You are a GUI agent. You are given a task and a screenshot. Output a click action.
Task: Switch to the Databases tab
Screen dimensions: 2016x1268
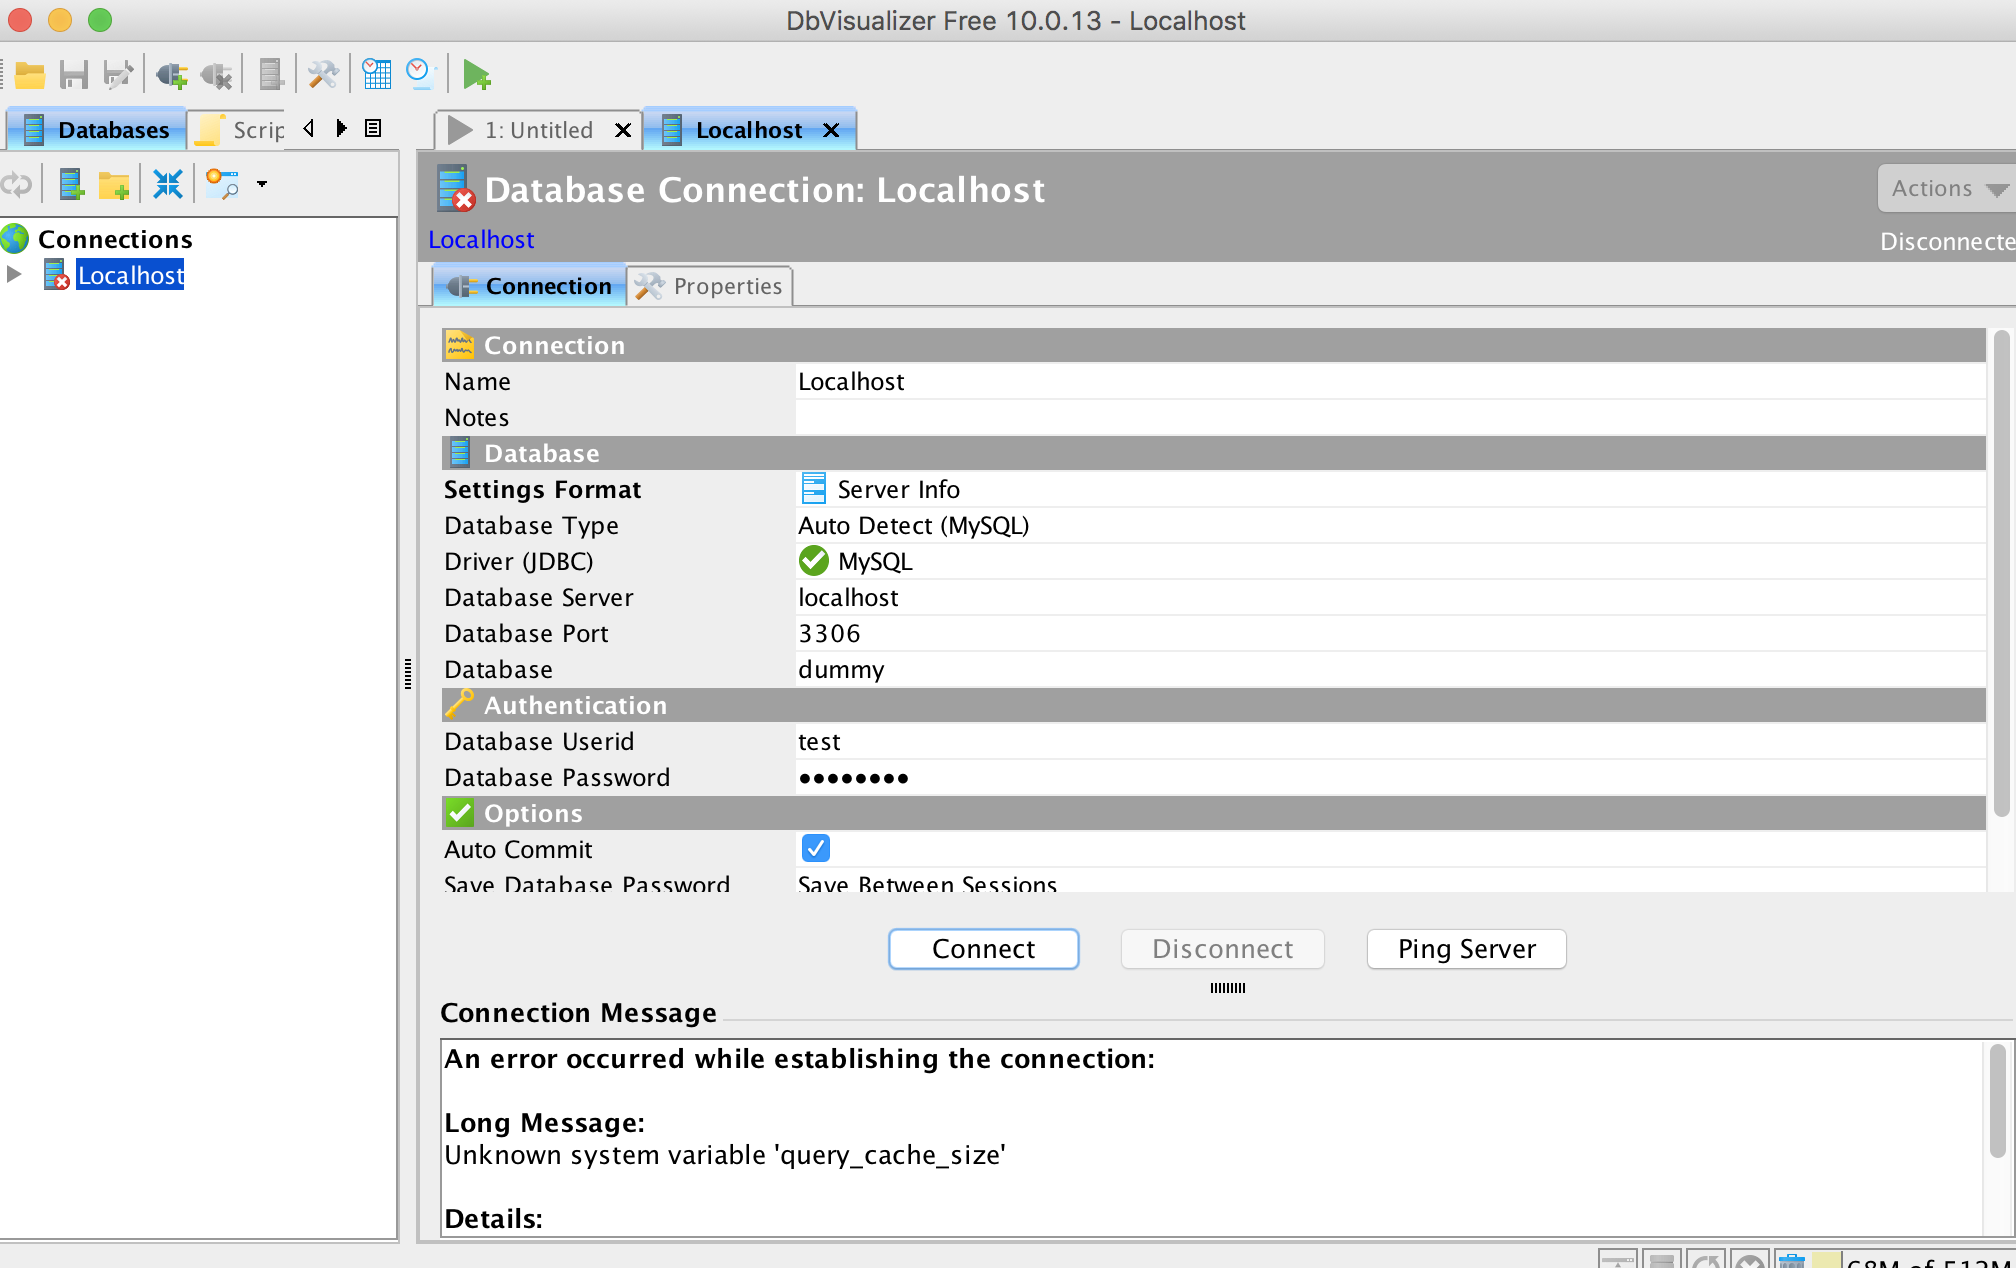point(97,130)
